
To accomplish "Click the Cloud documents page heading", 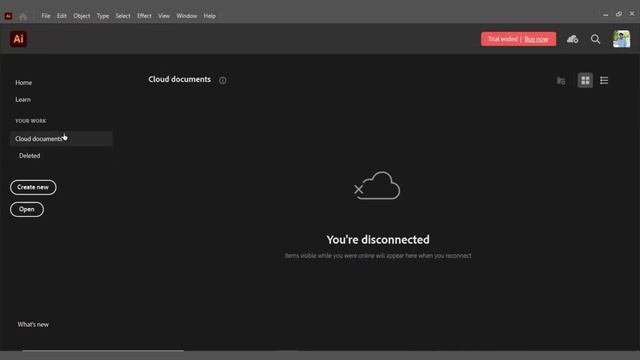I will [x=180, y=79].
